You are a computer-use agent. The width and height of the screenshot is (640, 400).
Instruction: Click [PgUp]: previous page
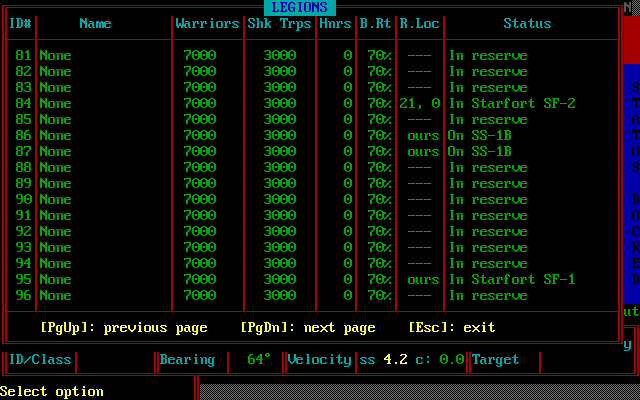[124, 328]
